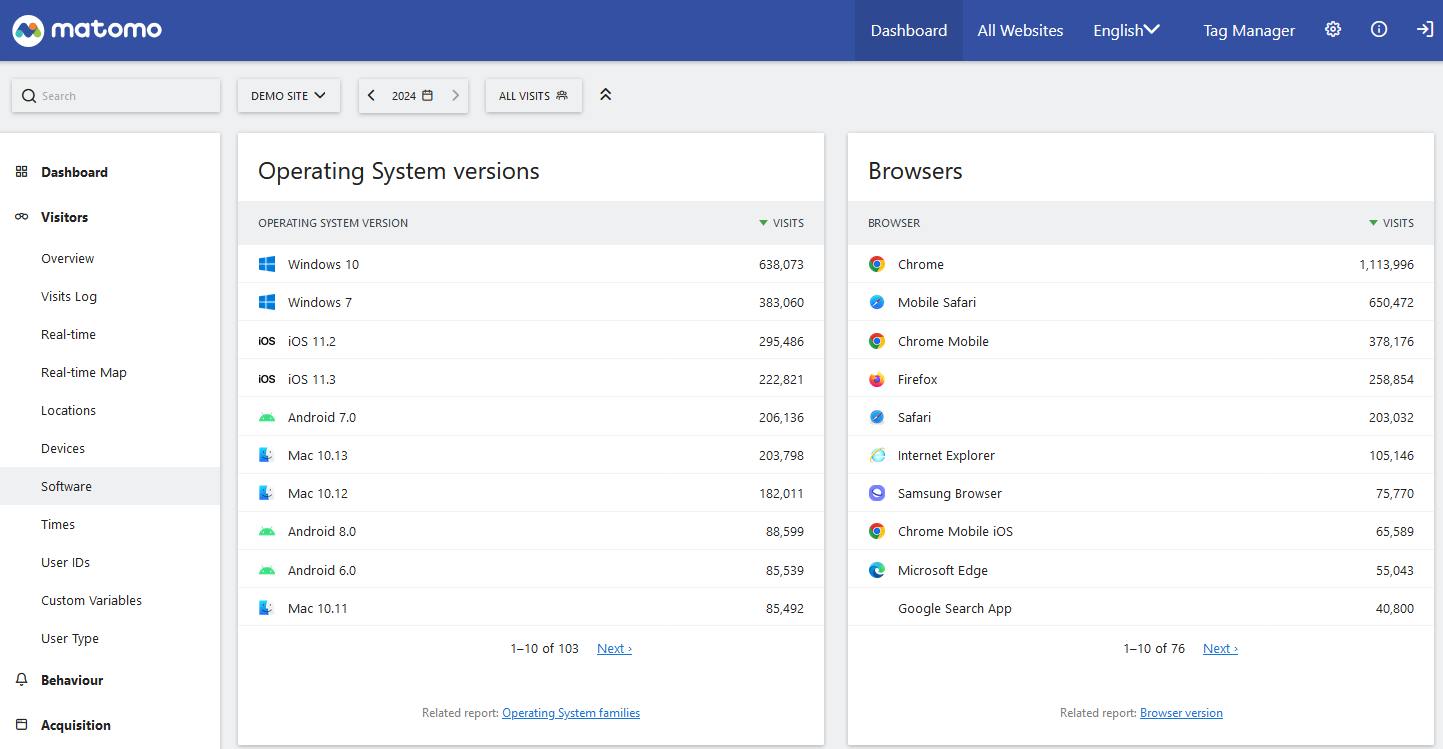The height and width of the screenshot is (749, 1443).
Task: Click the Microsoft Edge icon
Action: click(877, 571)
